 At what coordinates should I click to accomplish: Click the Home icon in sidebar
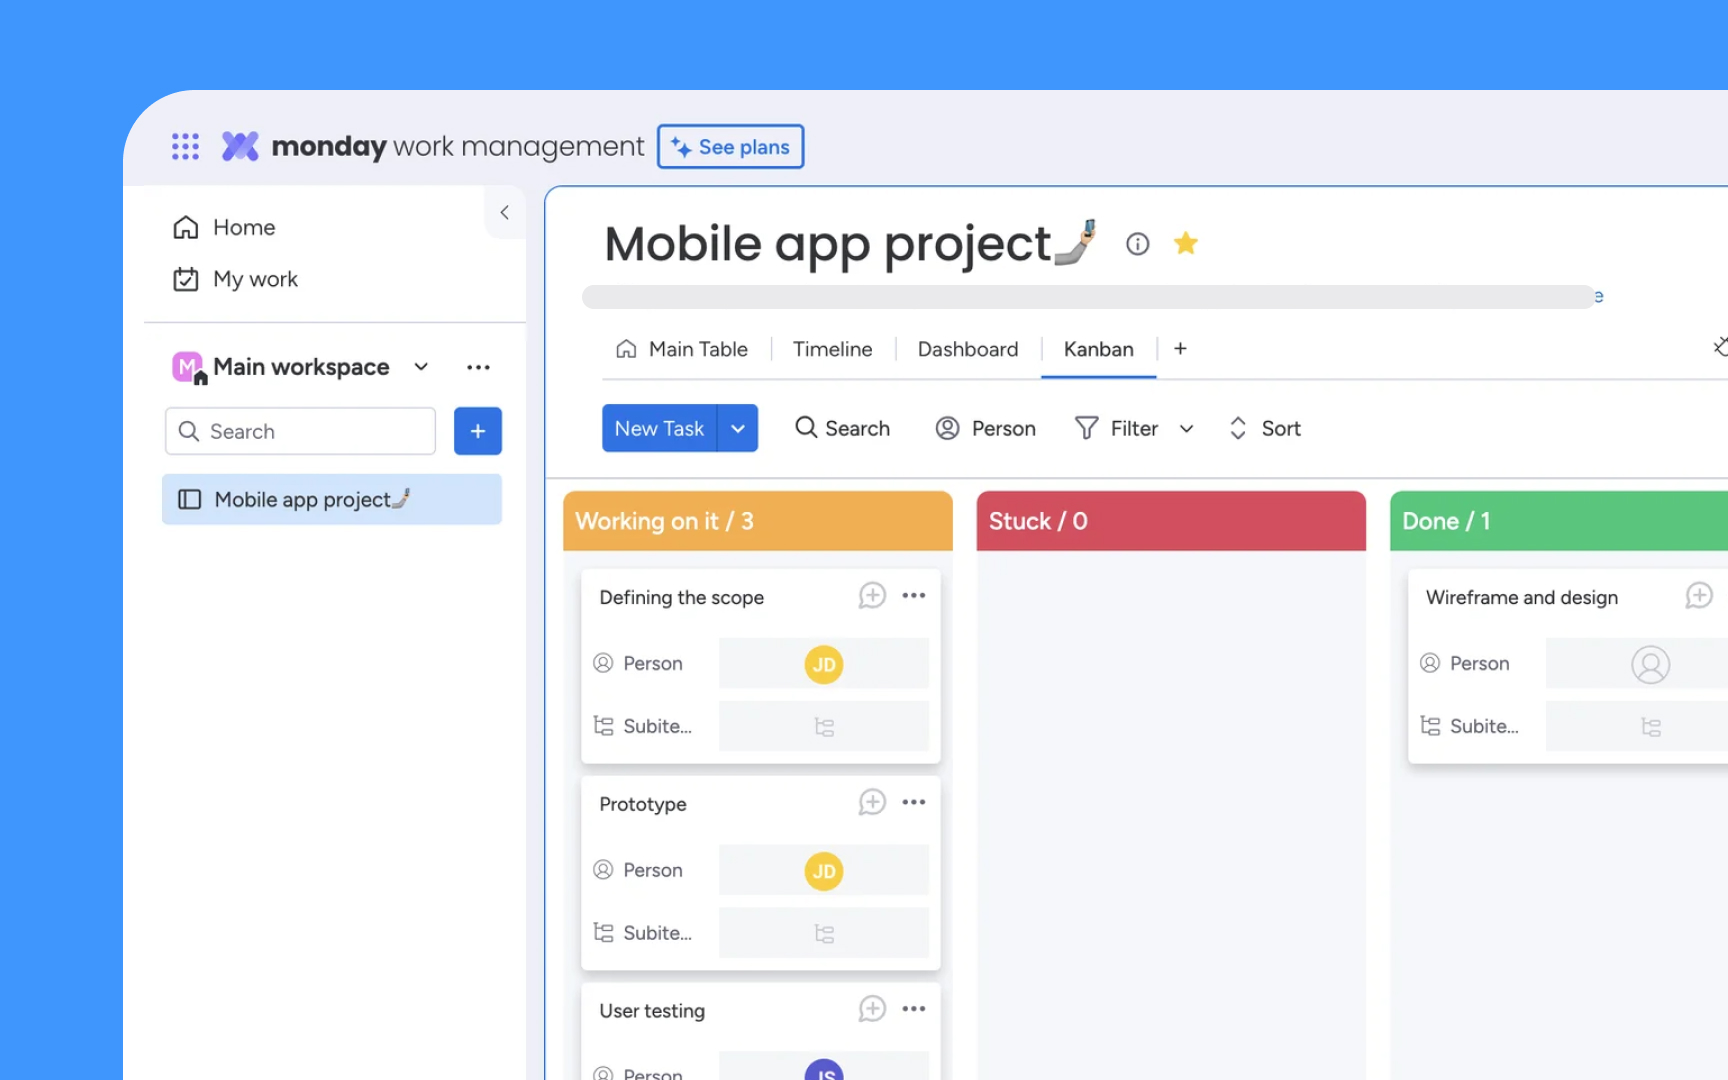pyautogui.click(x=186, y=226)
